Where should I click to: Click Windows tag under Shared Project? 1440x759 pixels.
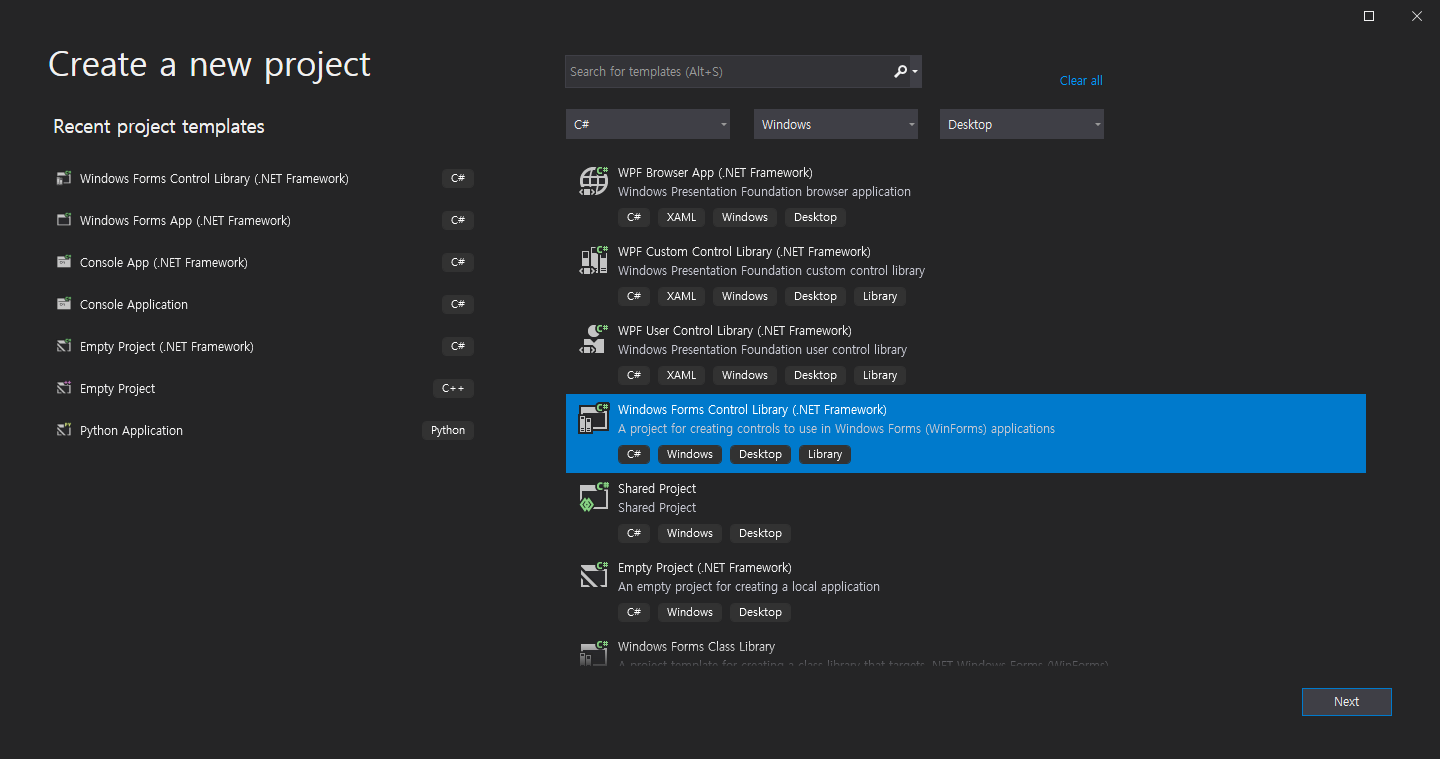point(690,533)
